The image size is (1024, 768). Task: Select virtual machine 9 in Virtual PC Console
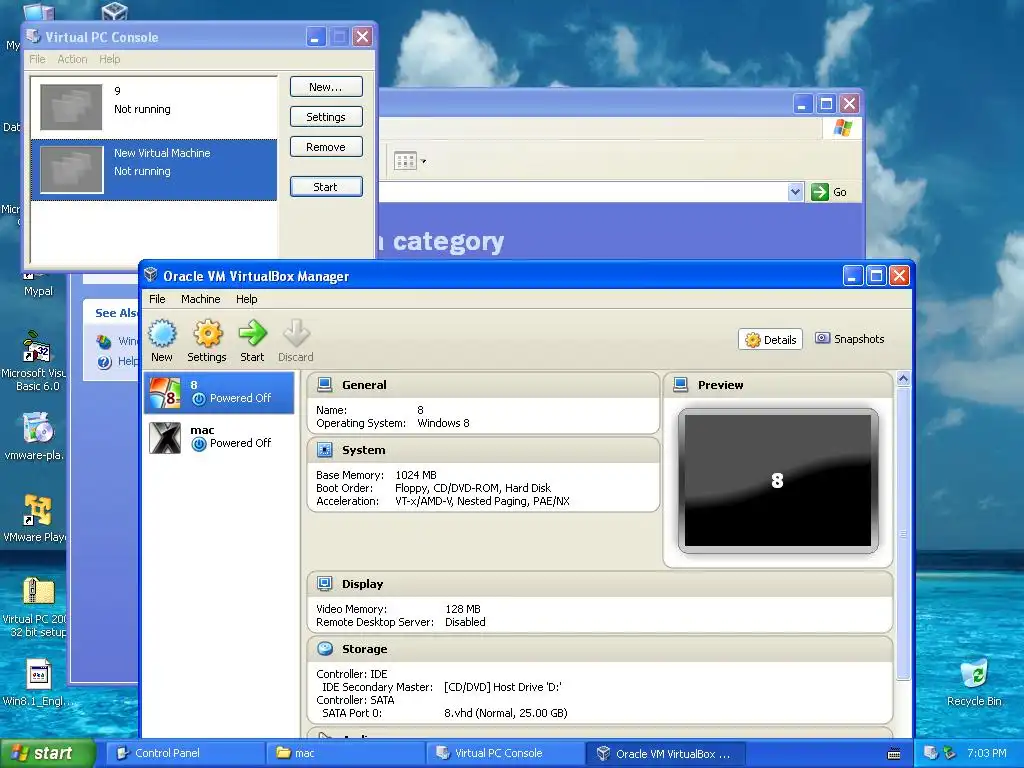point(153,106)
